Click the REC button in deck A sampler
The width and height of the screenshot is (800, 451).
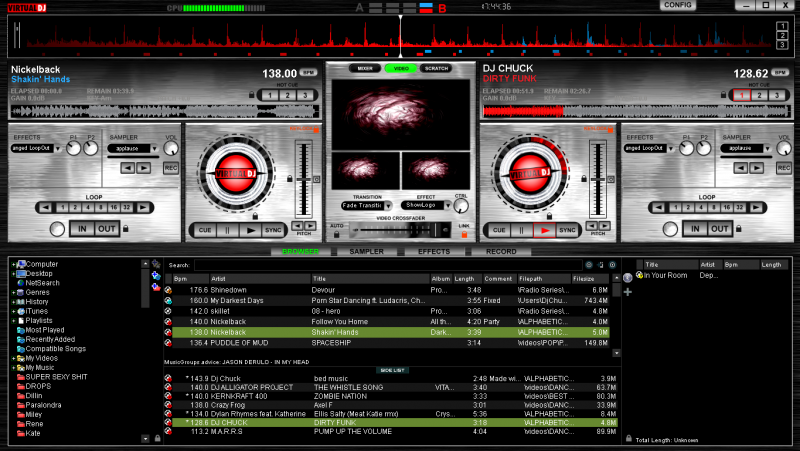(171, 168)
